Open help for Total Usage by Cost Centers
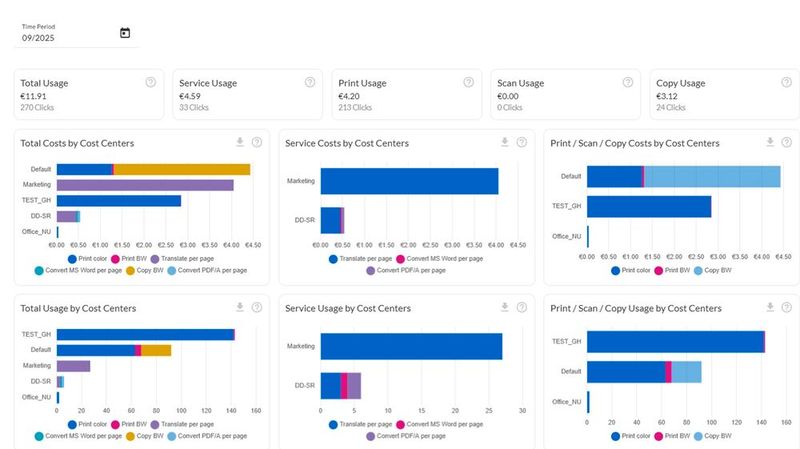The width and height of the screenshot is (800, 449). pyautogui.click(x=257, y=307)
